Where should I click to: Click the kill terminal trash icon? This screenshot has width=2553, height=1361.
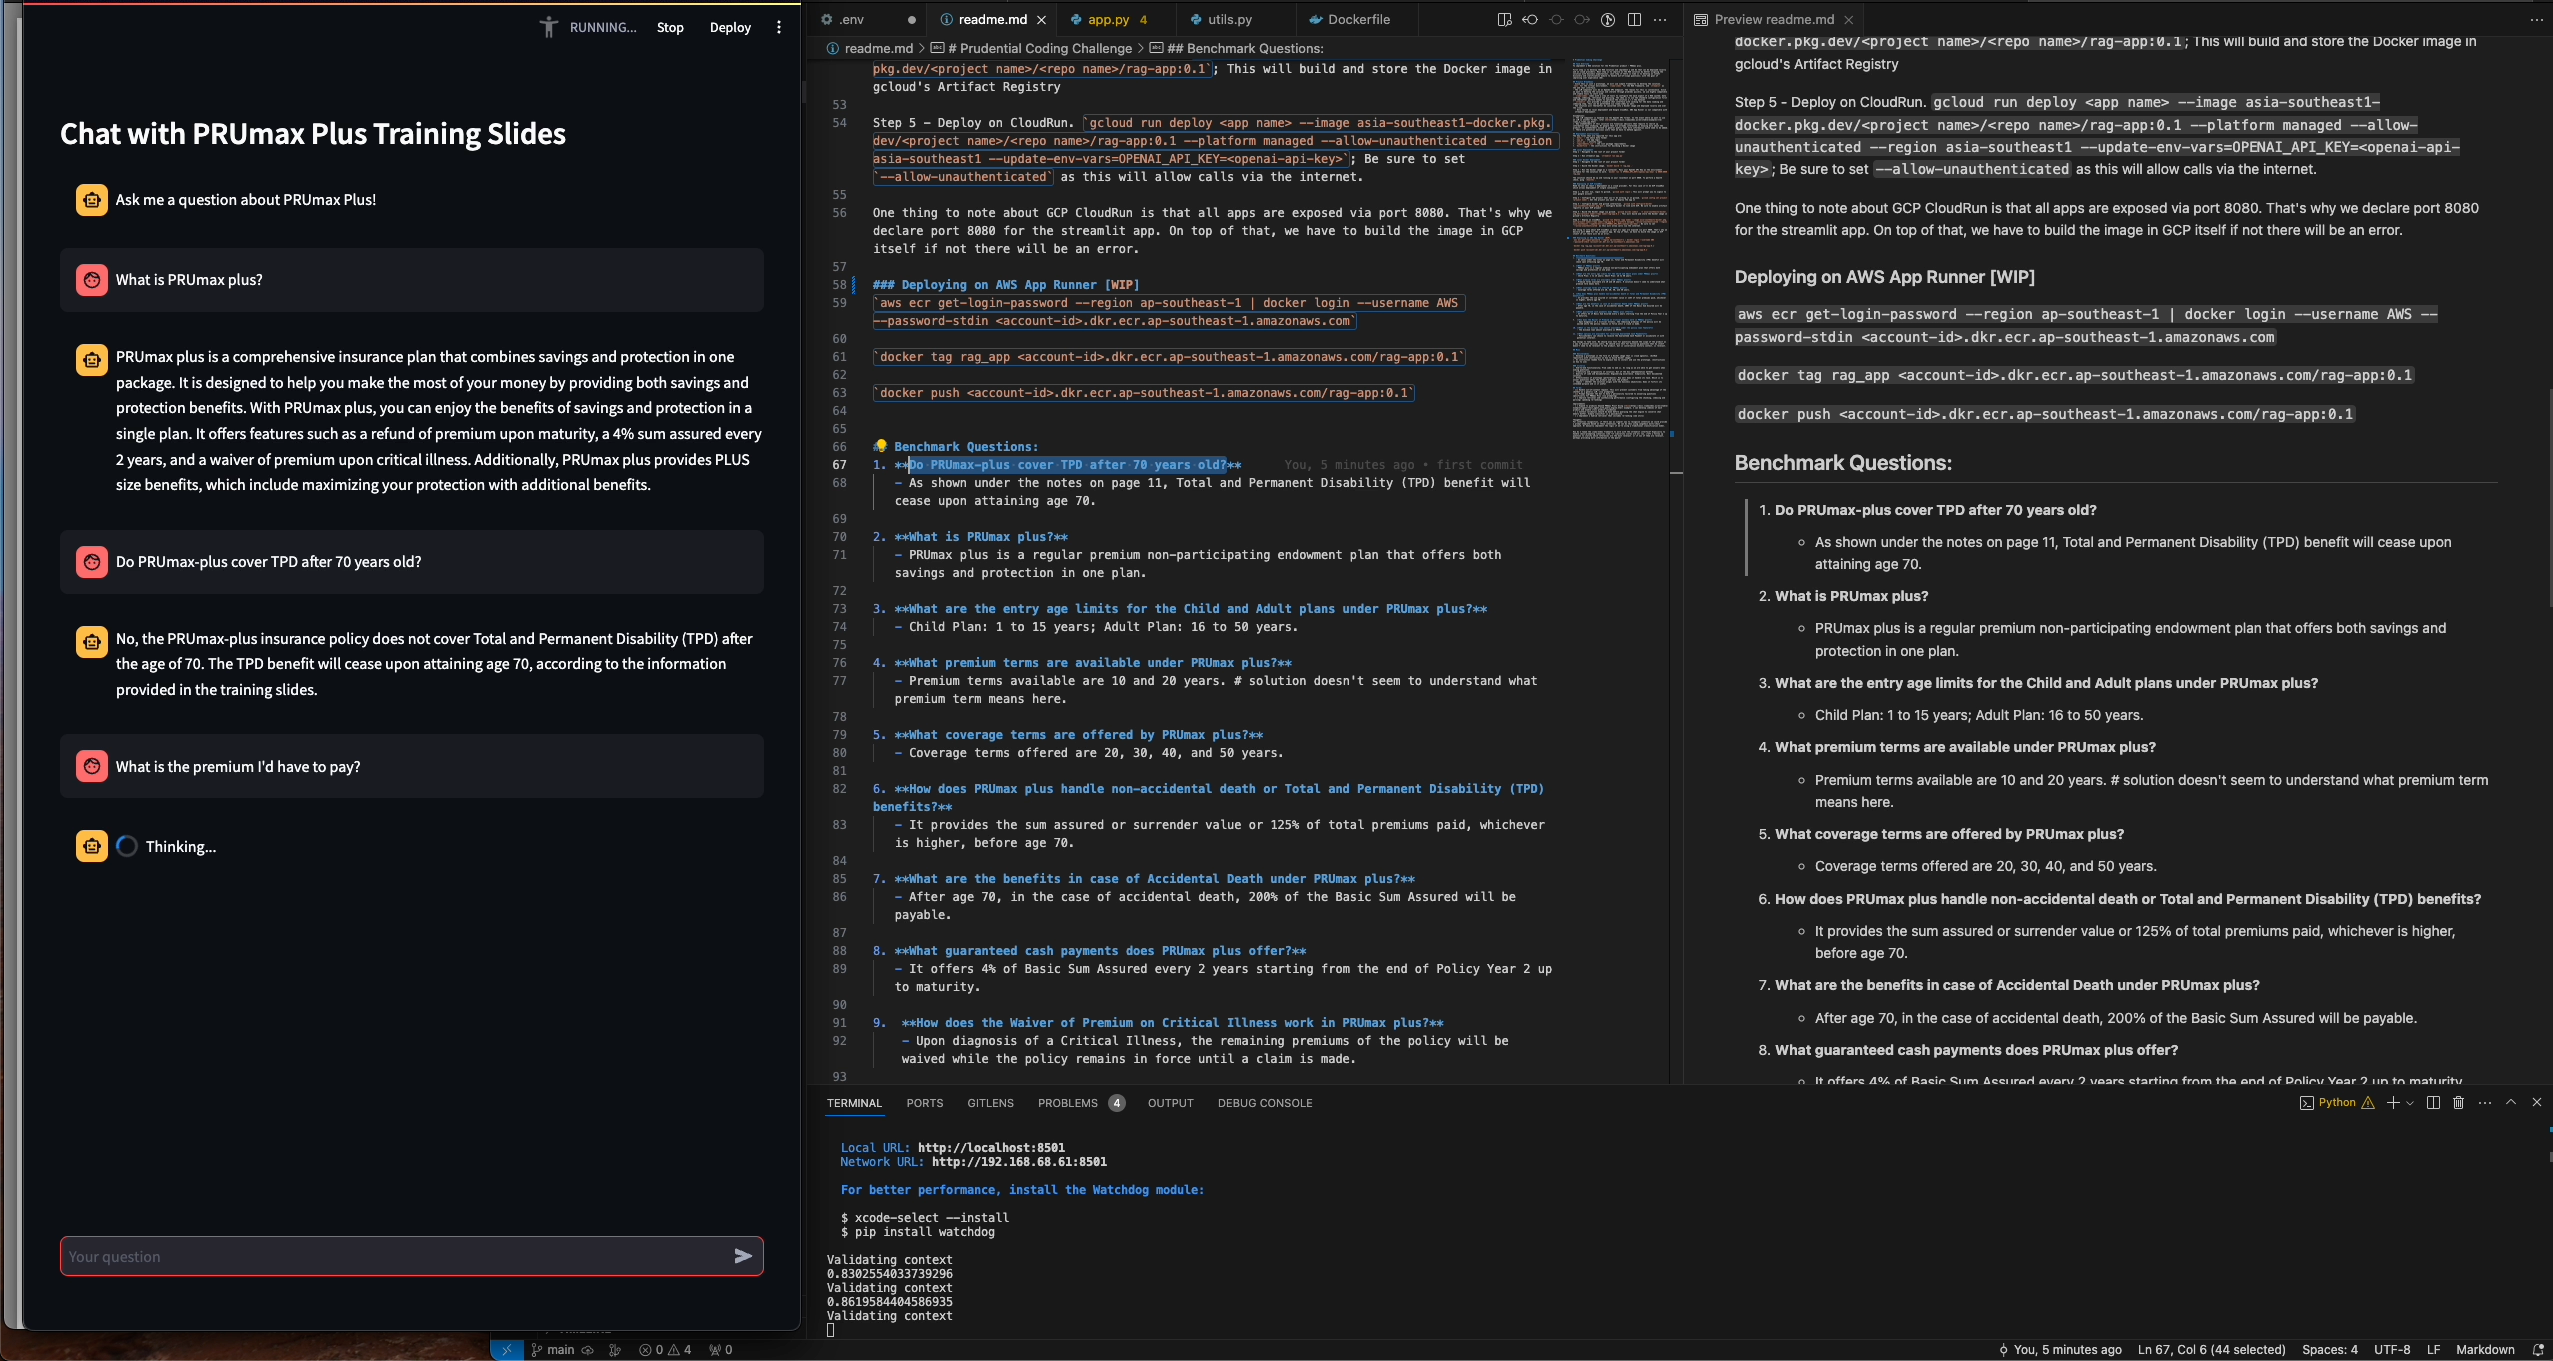click(x=2458, y=1102)
